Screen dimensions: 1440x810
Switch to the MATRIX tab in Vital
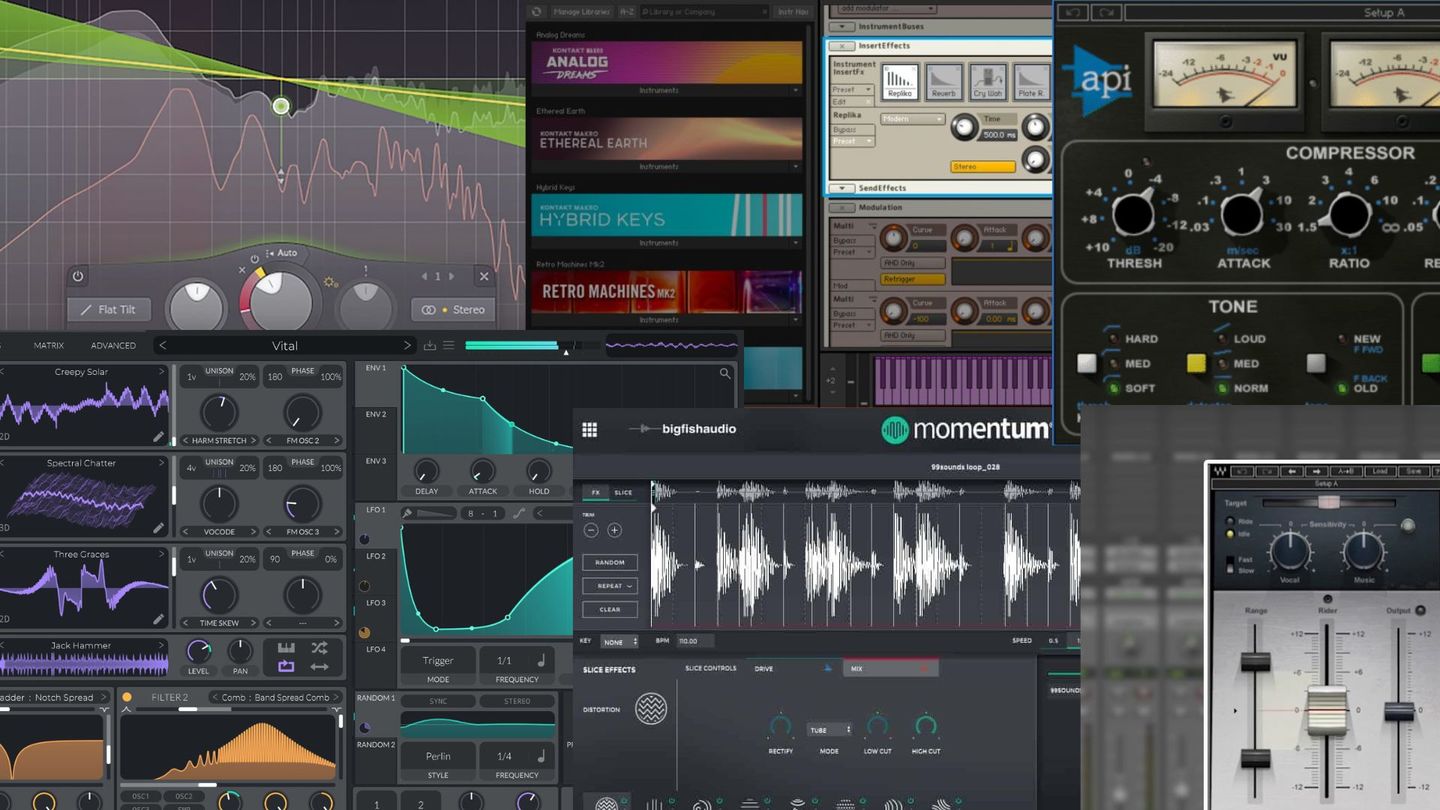(x=49, y=346)
